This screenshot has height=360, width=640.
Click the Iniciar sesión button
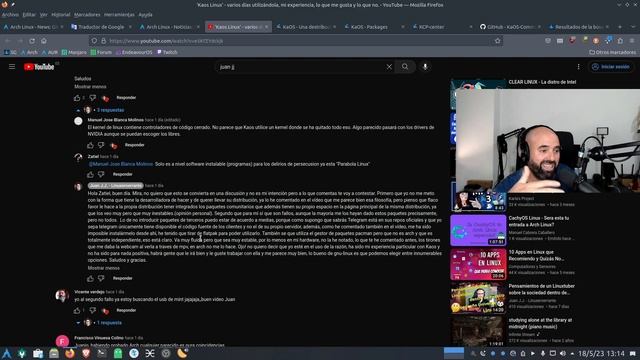pos(611,67)
